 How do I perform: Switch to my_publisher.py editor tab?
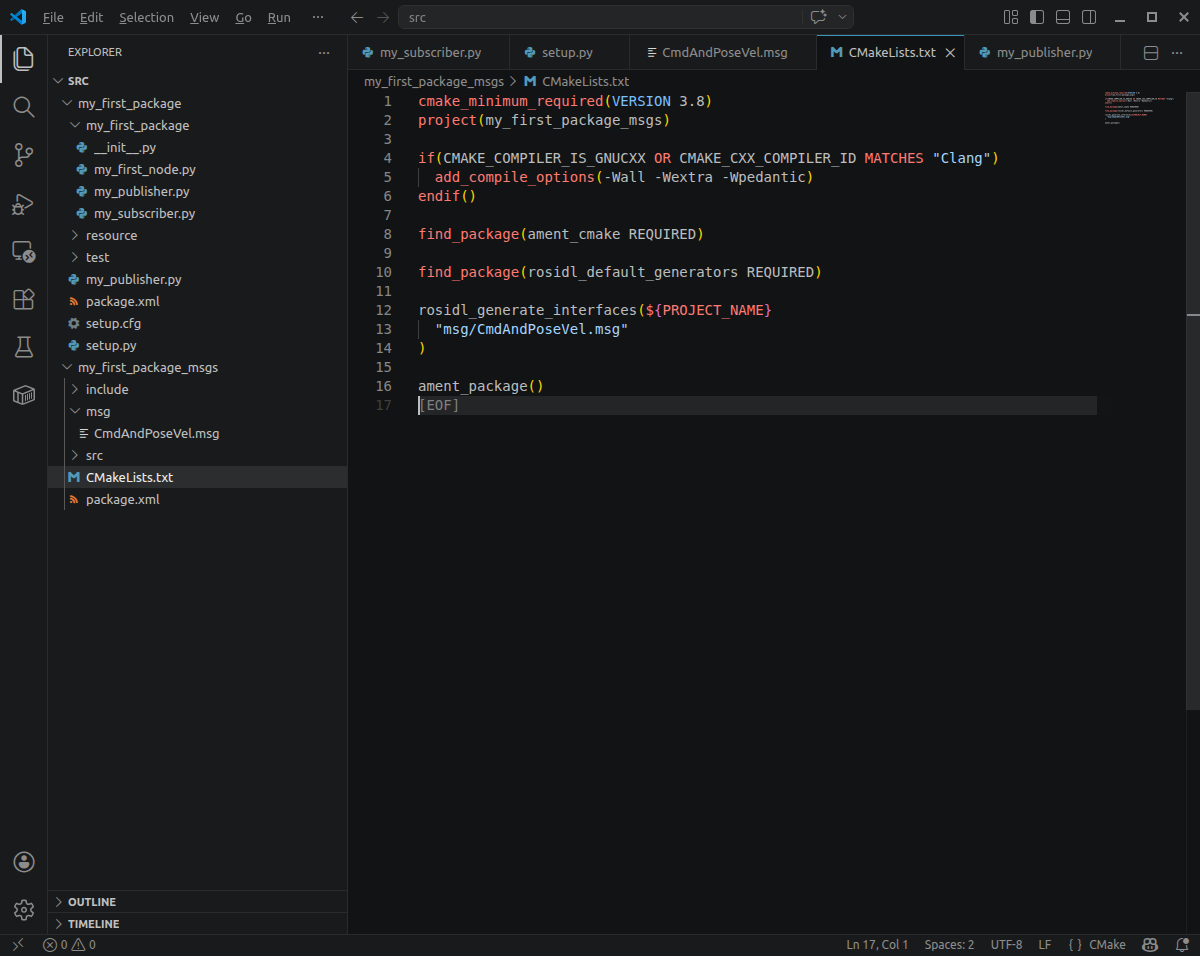point(1042,53)
